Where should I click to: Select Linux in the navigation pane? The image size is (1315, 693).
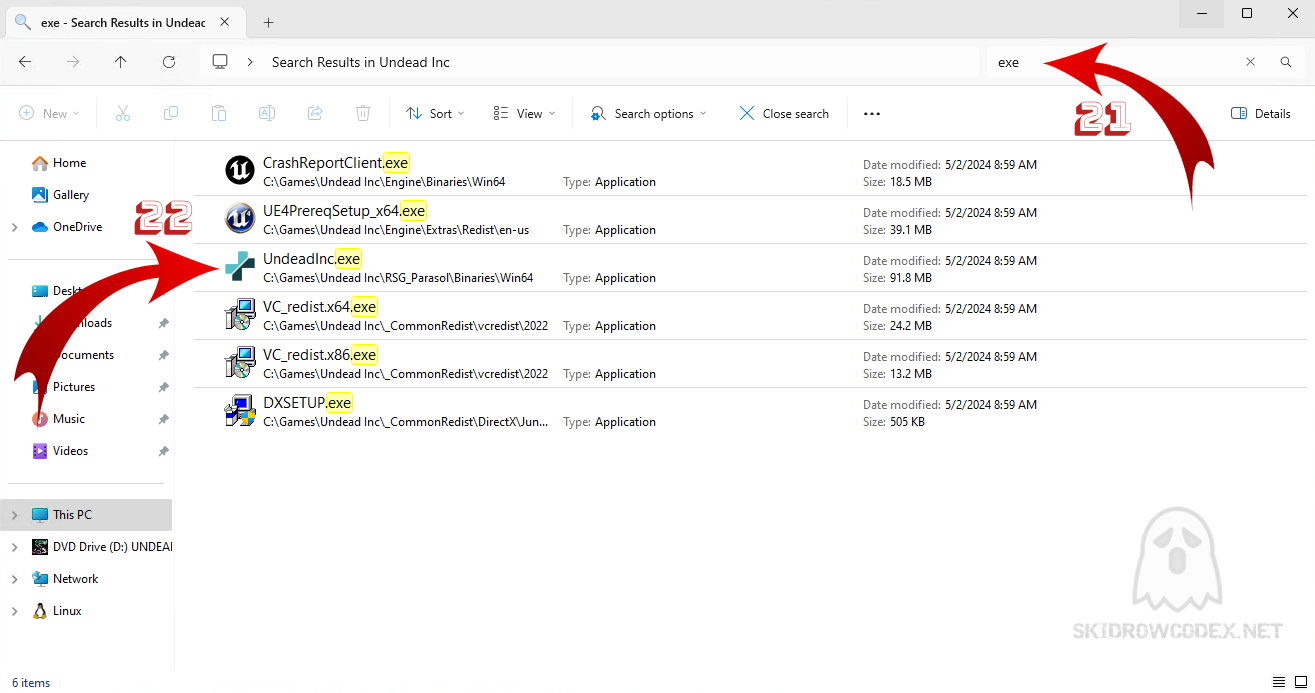click(67, 611)
